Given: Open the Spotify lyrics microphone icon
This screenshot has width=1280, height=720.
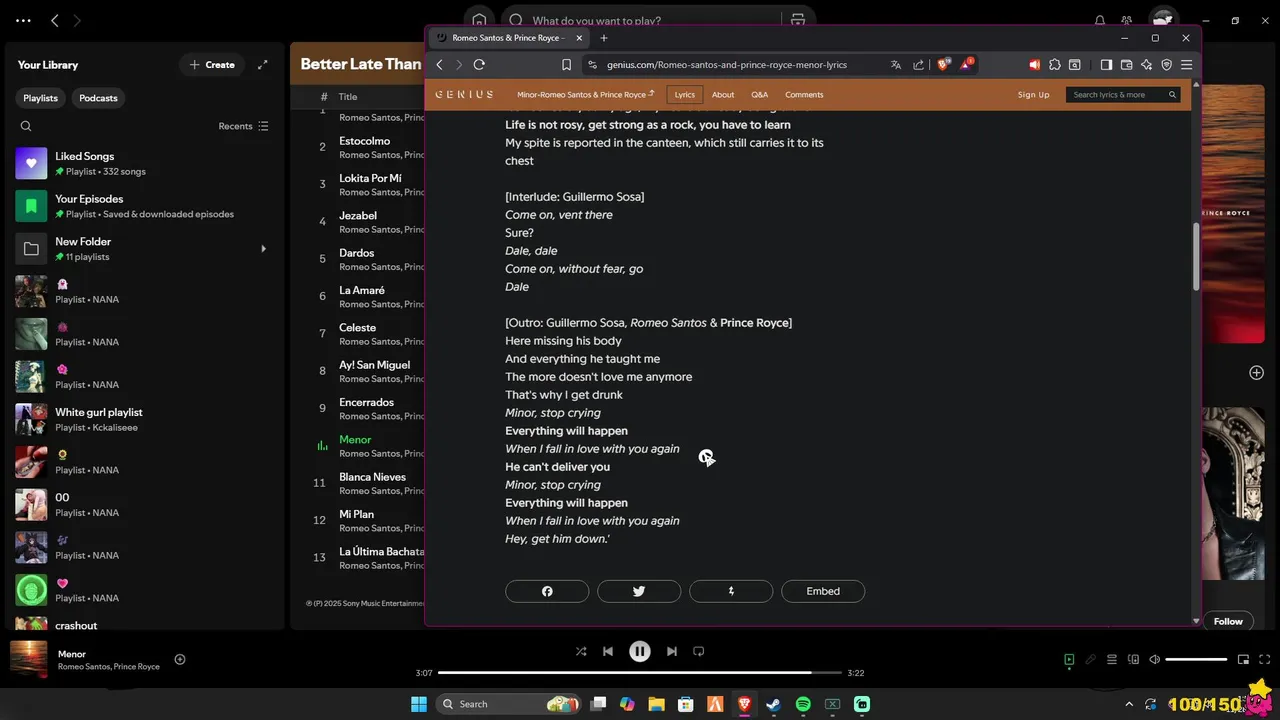Looking at the screenshot, I should pos(1091,659).
